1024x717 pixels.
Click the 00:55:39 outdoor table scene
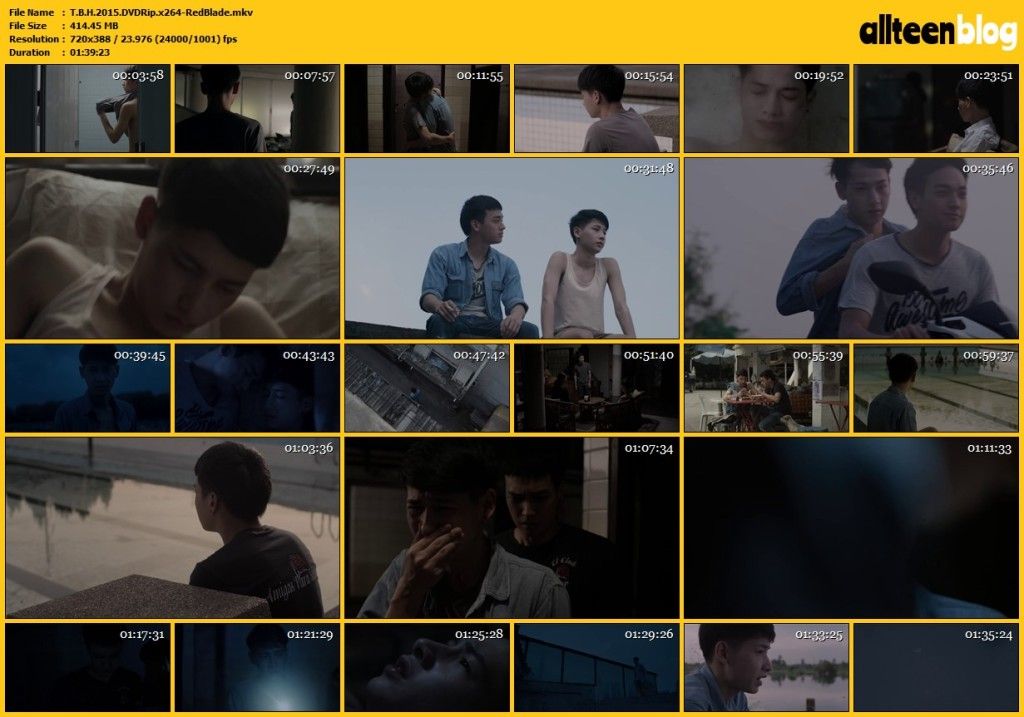[767, 388]
